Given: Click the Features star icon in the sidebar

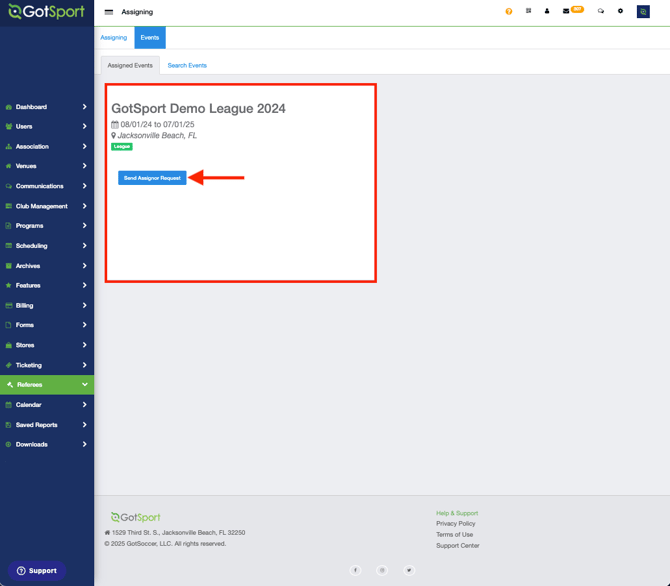Looking at the screenshot, I should click(9, 285).
